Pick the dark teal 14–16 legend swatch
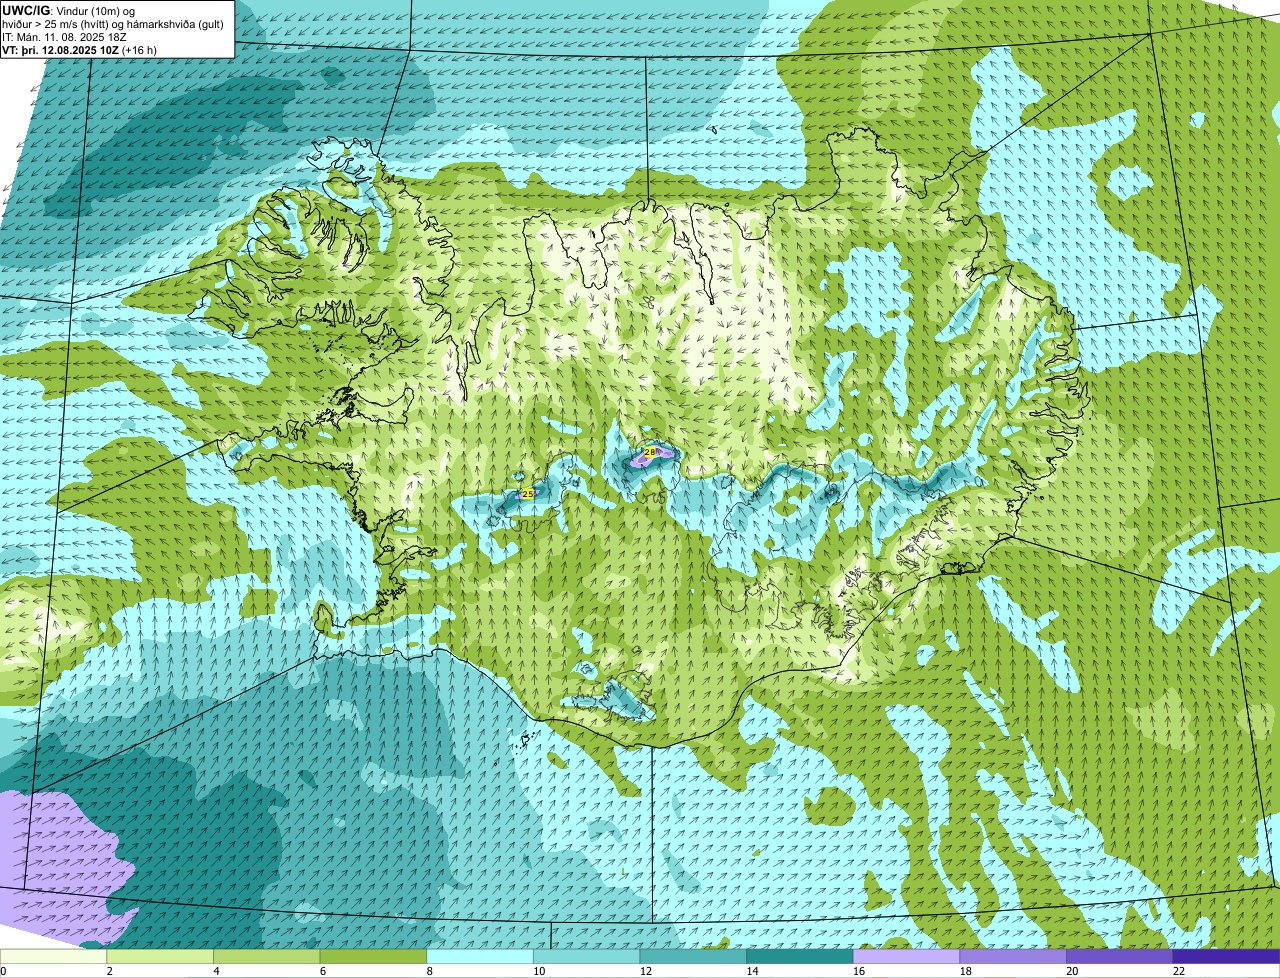 800,957
